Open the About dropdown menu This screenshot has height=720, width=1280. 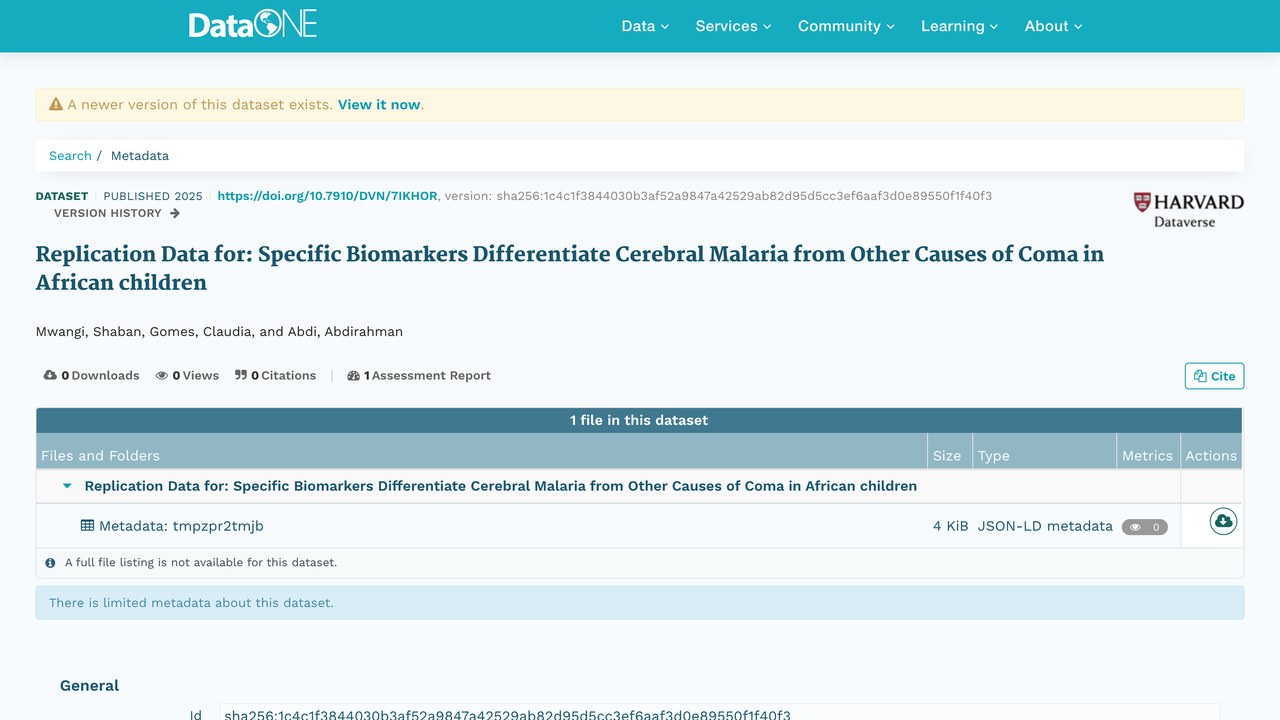pos(1053,26)
